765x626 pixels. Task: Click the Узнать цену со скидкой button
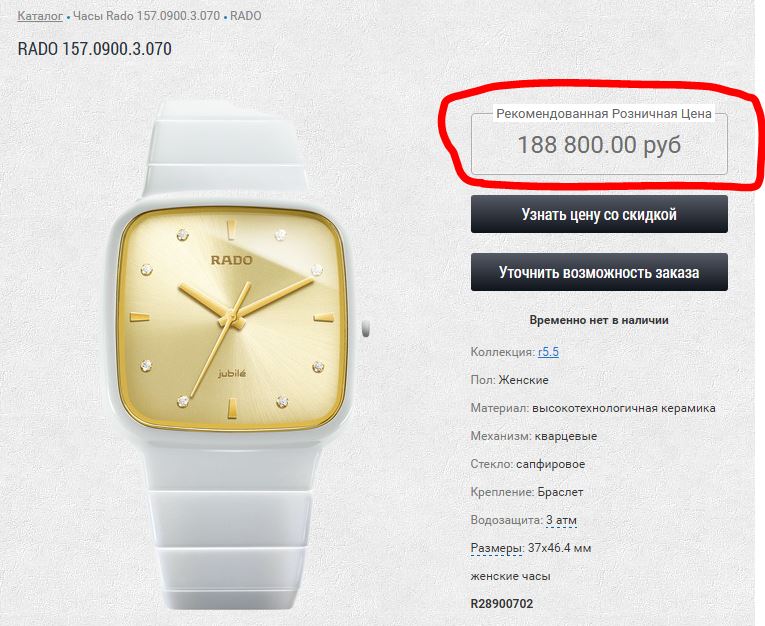tap(599, 214)
